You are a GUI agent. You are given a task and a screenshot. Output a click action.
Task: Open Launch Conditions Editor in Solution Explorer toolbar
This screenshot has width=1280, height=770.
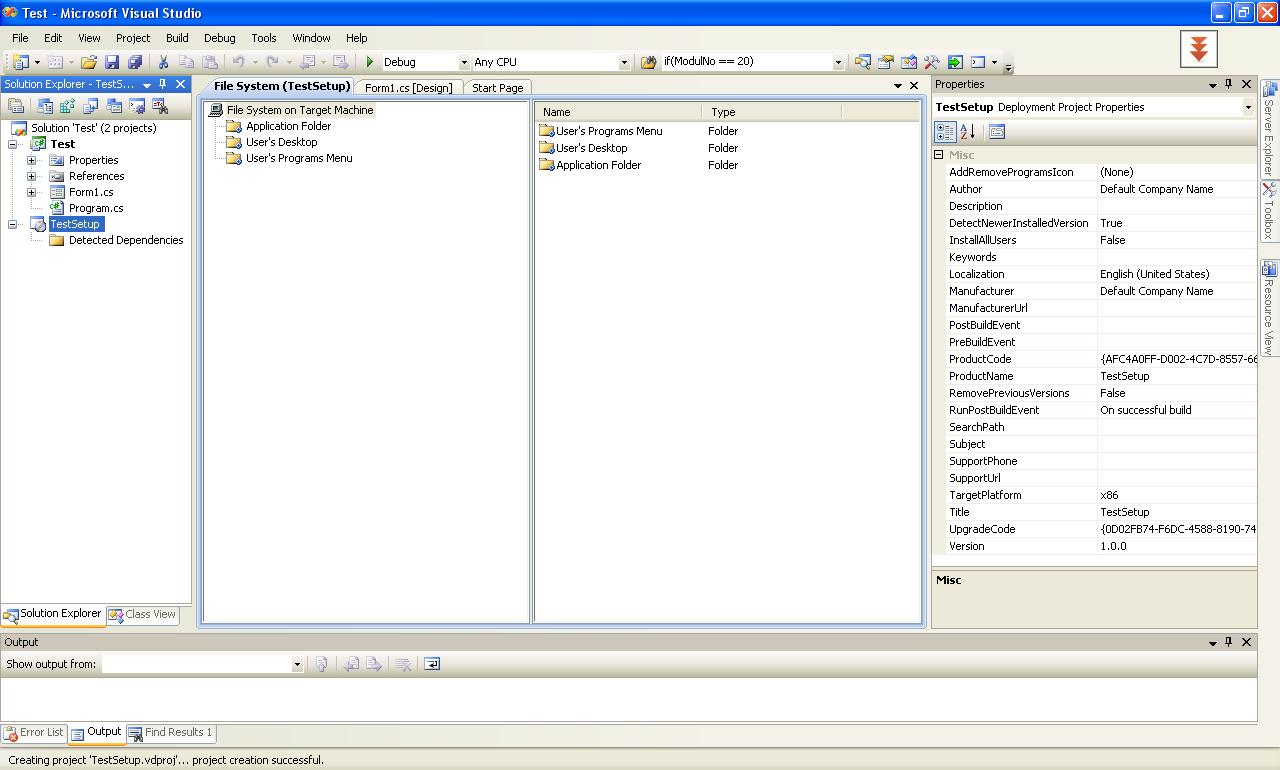point(160,105)
